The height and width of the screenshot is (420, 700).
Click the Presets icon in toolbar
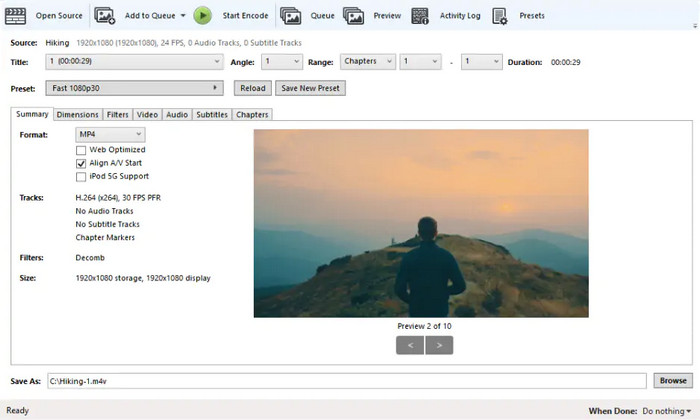point(500,15)
